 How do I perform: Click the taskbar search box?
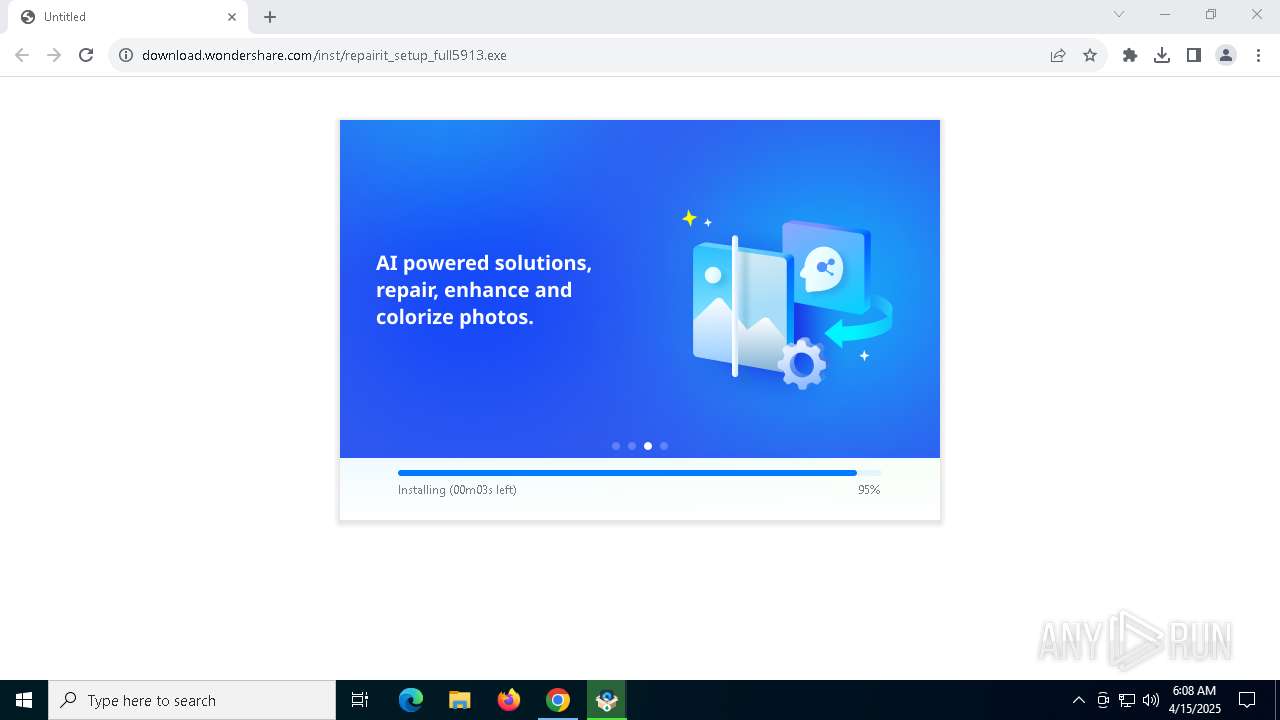point(192,700)
